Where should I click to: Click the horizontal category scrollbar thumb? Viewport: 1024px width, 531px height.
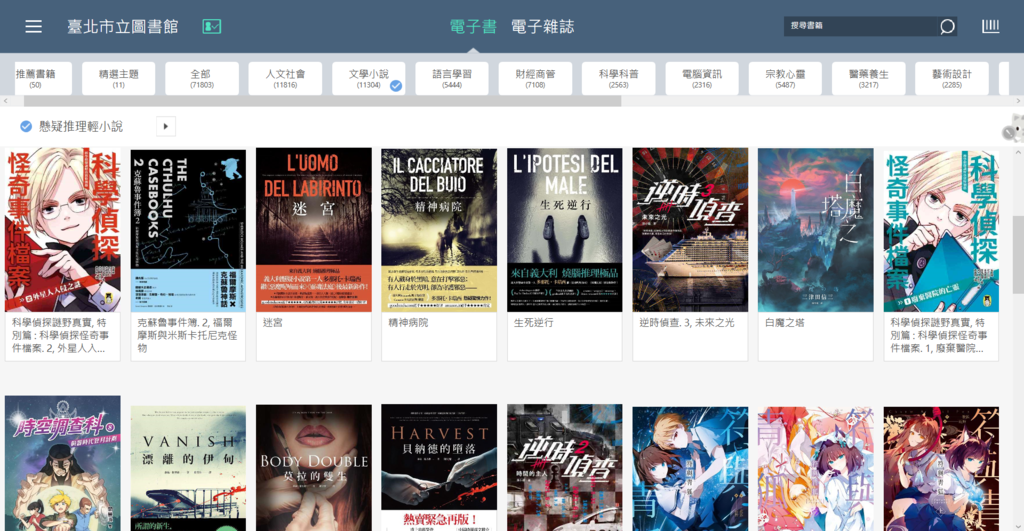(x=323, y=101)
